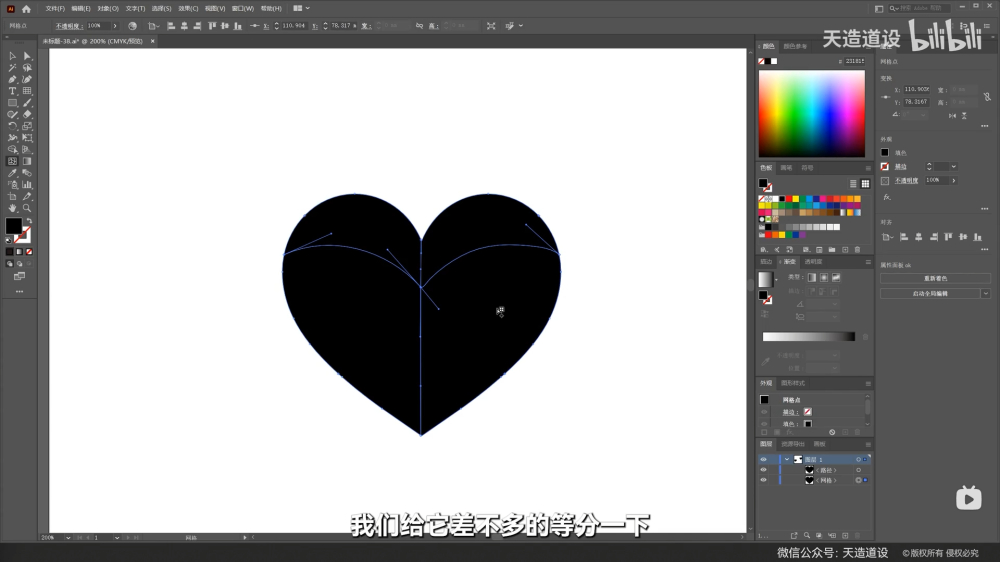Switch swatches to list view
This screenshot has width=1000, height=562.
tap(853, 184)
